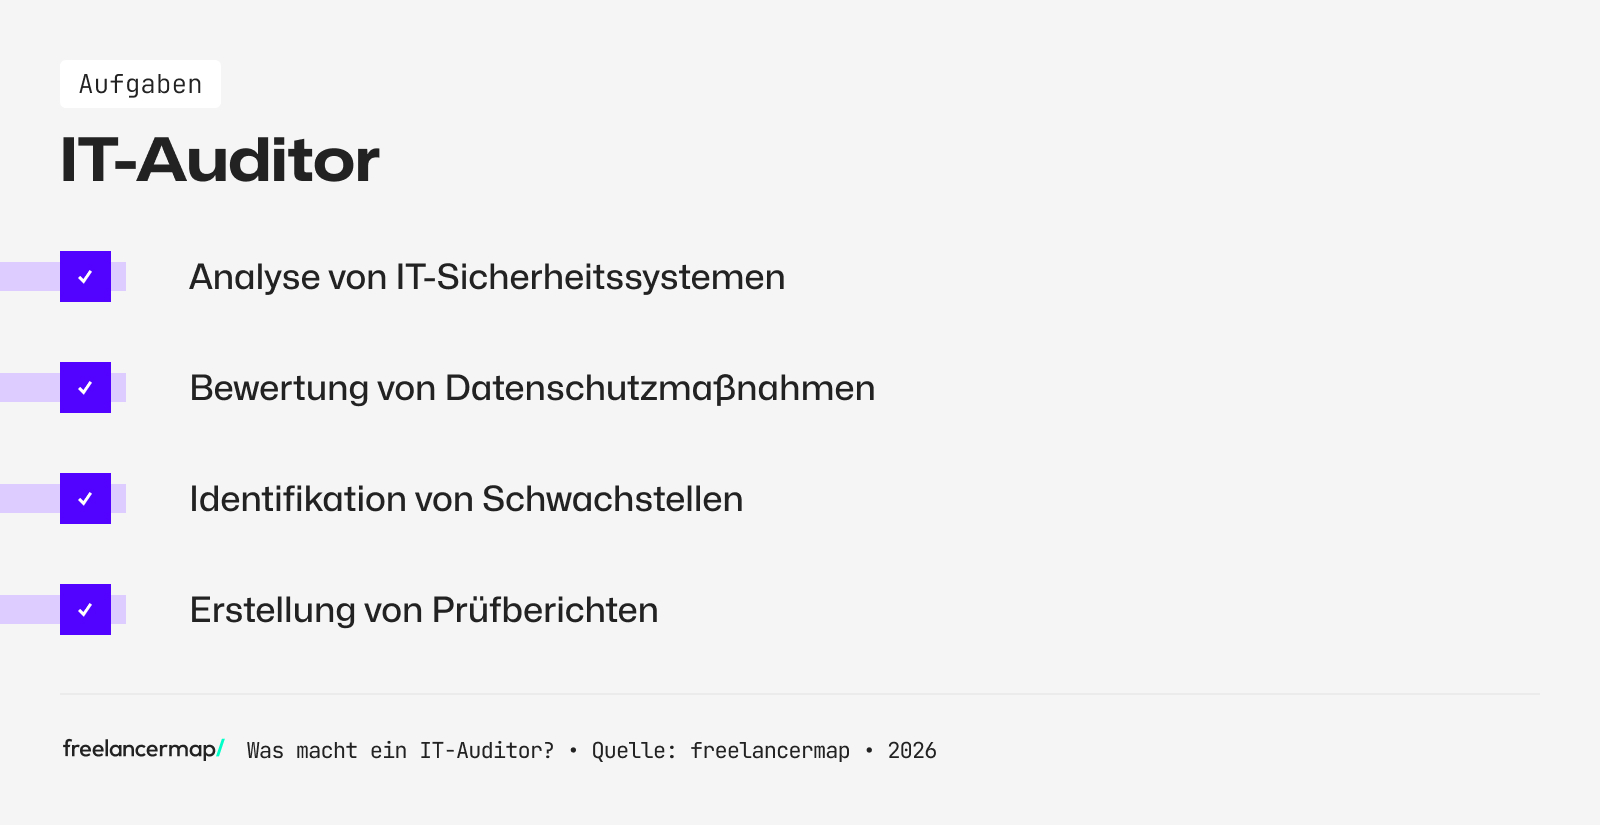
Task: Toggle the checkbox next to Bewertung von Datenschutzmaßnahmen
Action: [85, 388]
